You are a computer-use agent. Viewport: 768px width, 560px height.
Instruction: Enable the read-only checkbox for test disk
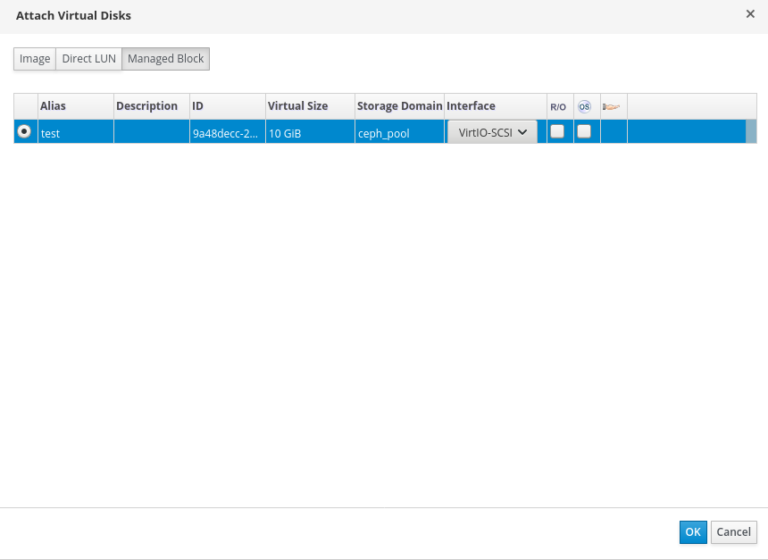(557, 131)
